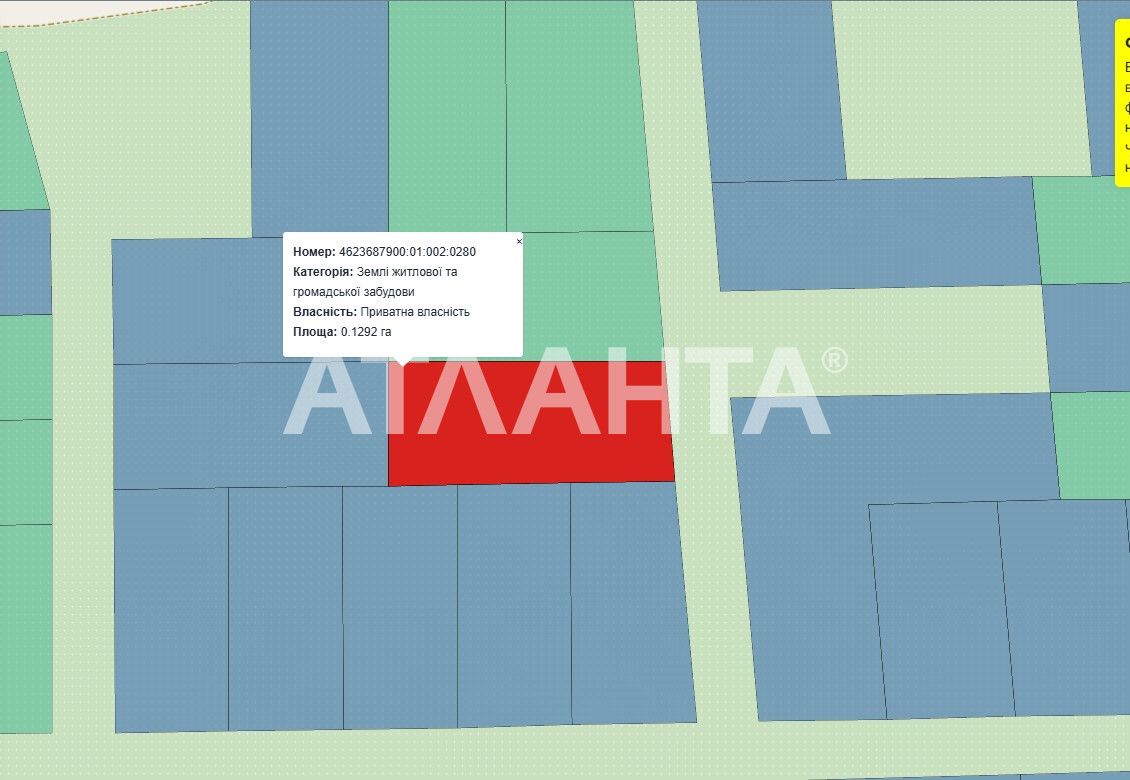Select the second blue parcel in bottom row

point(285,608)
